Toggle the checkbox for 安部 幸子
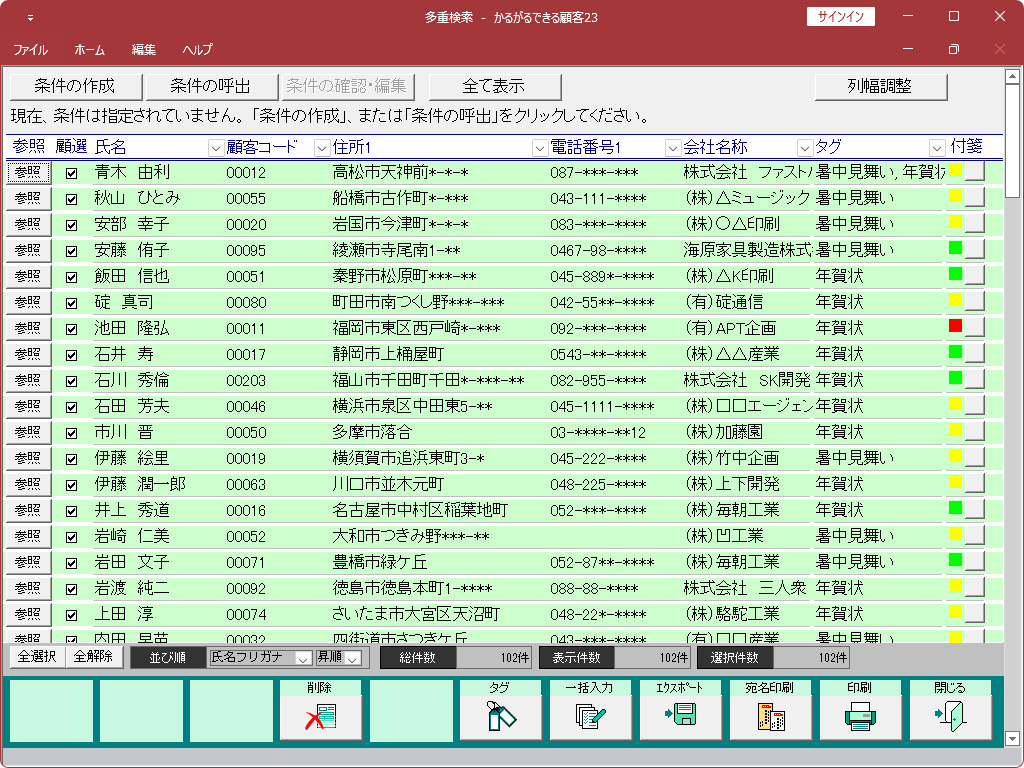 pyautogui.click(x=71, y=225)
